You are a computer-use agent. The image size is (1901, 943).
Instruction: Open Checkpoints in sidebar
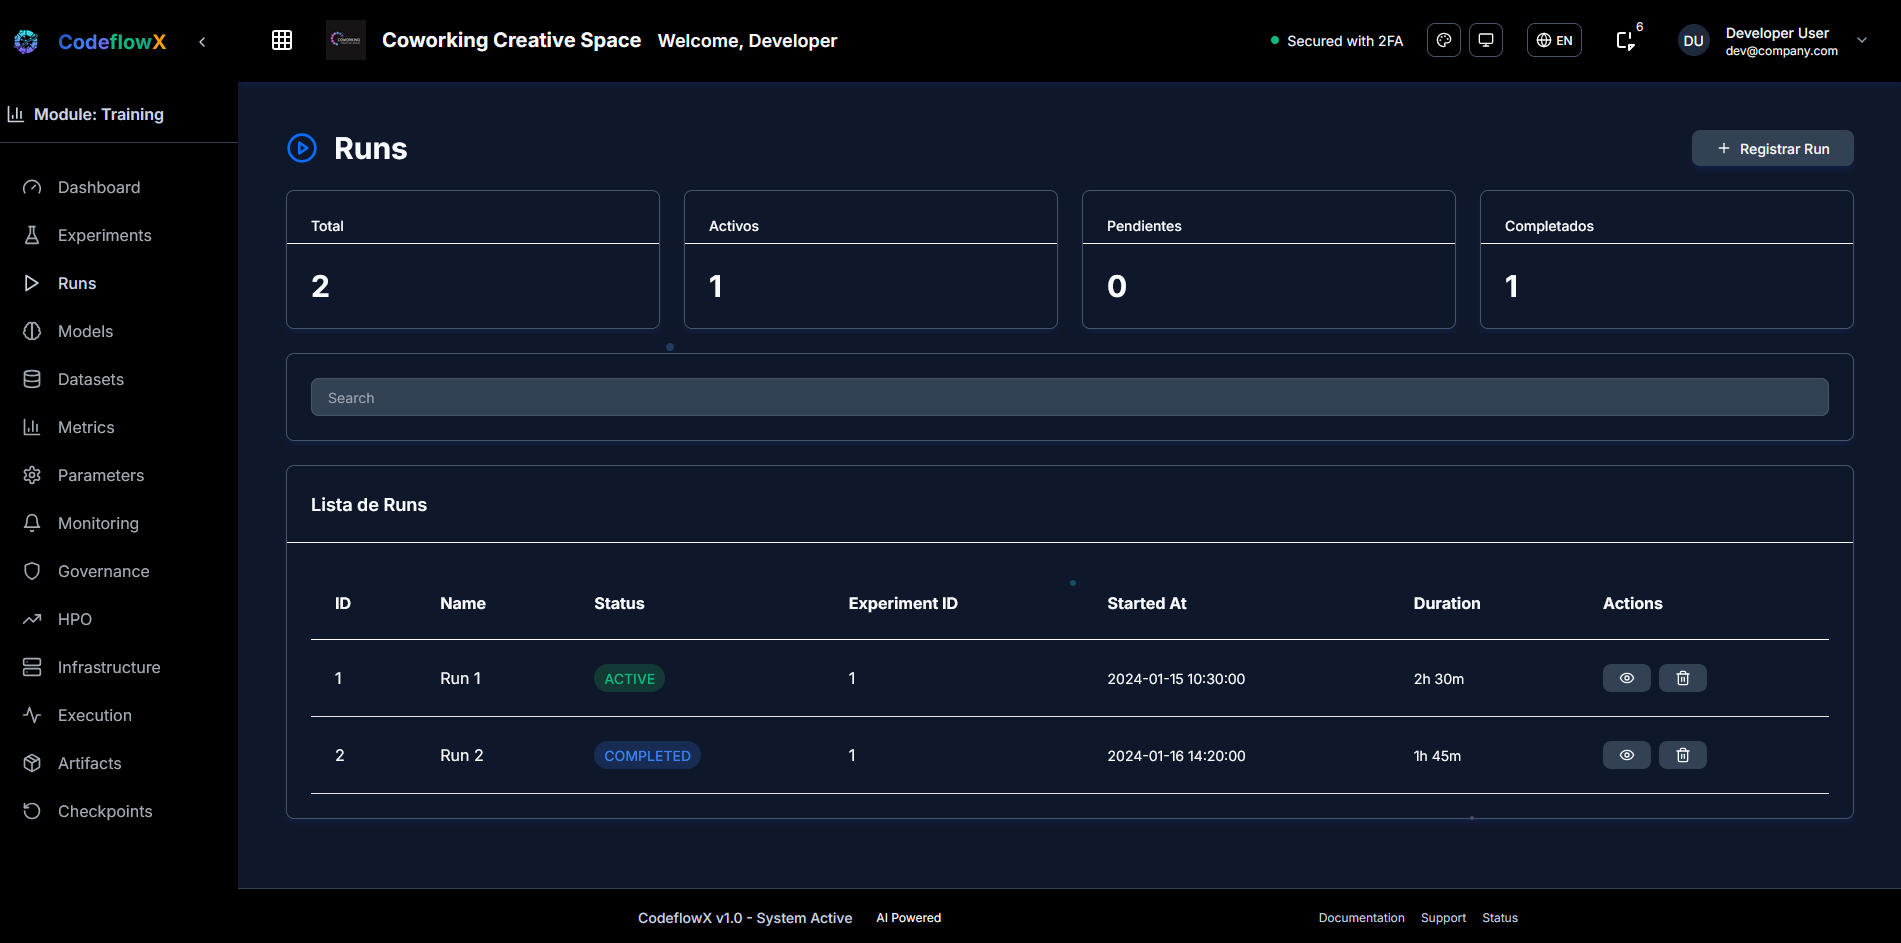(104, 811)
